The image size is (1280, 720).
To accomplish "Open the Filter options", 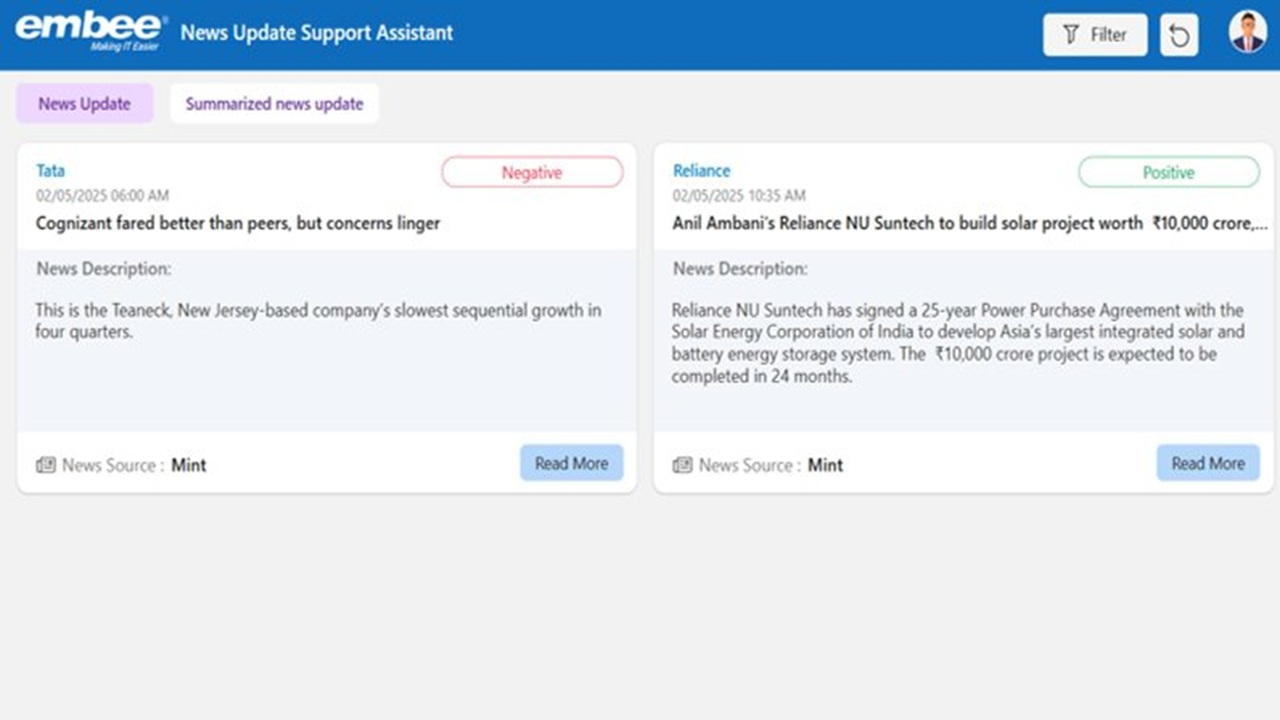I will coord(1095,35).
